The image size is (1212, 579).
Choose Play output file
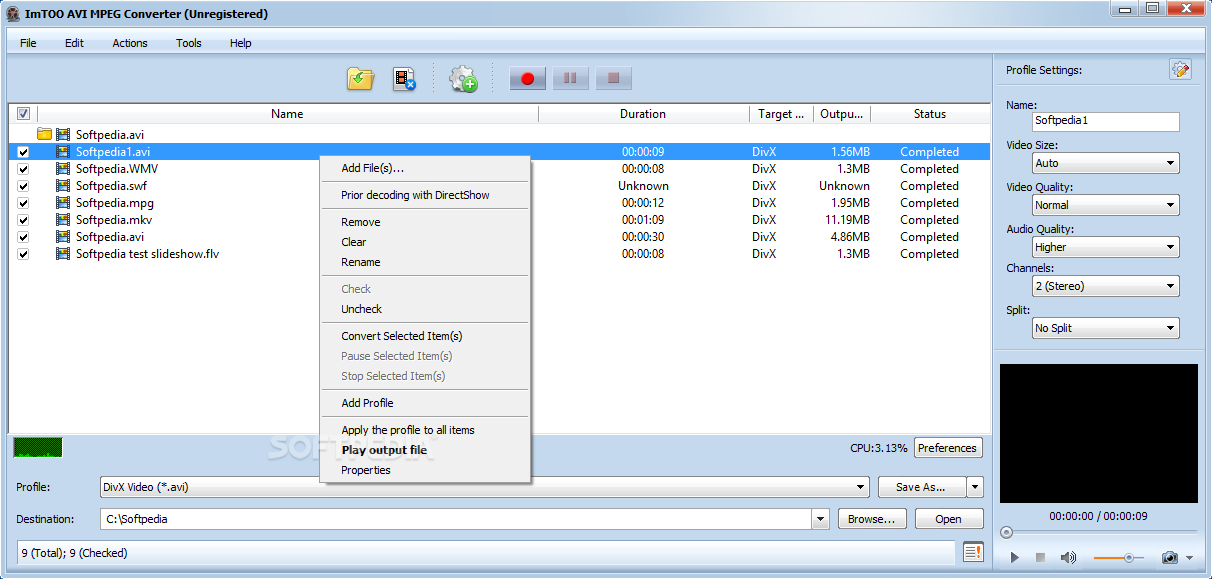pyautogui.click(x=425, y=450)
